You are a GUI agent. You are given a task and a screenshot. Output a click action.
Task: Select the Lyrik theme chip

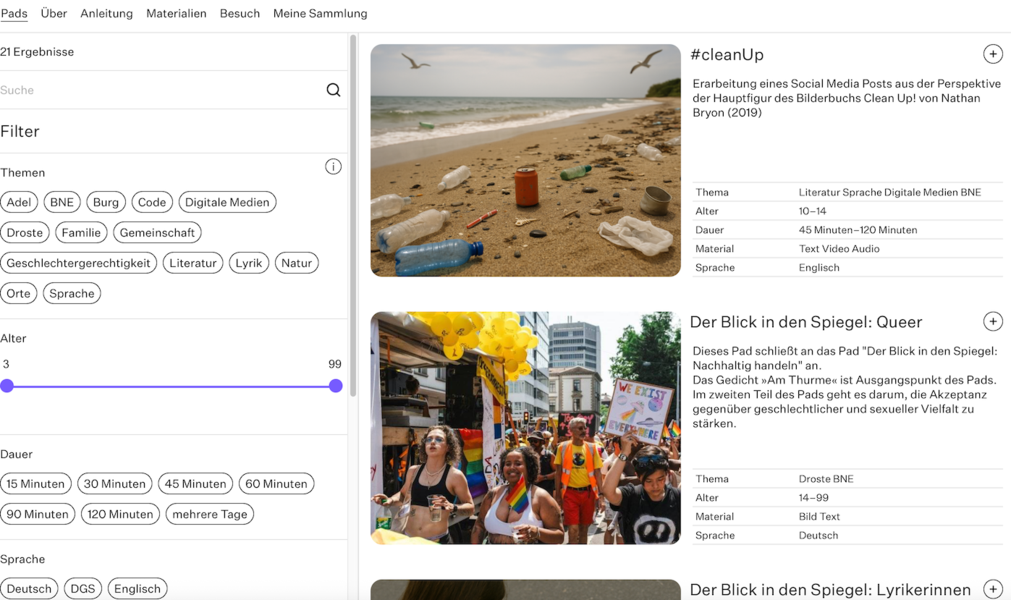[x=249, y=263]
